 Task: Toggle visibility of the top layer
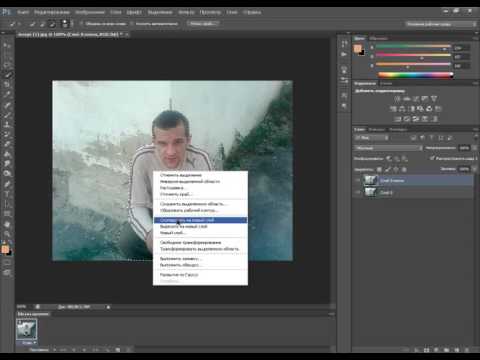point(358,181)
